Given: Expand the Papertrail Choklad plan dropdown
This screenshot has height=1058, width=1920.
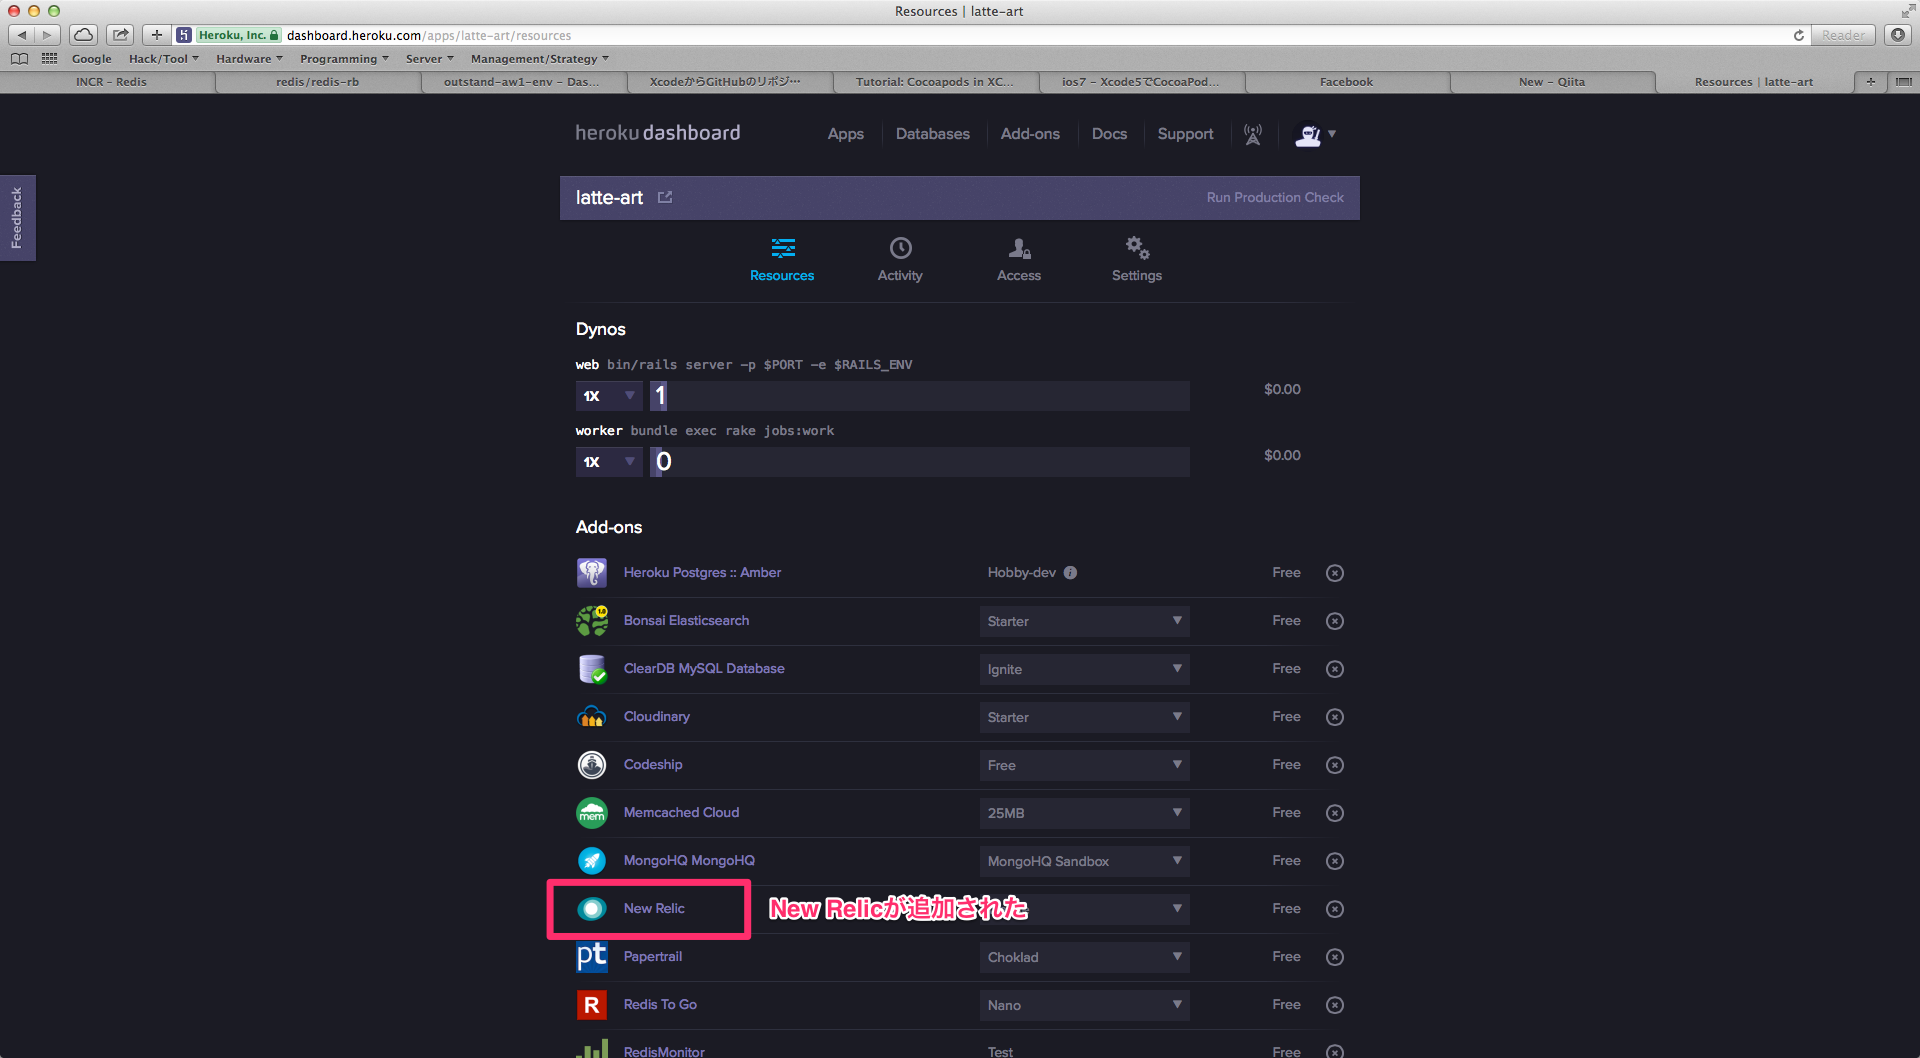Looking at the screenshot, I should (1085, 957).
